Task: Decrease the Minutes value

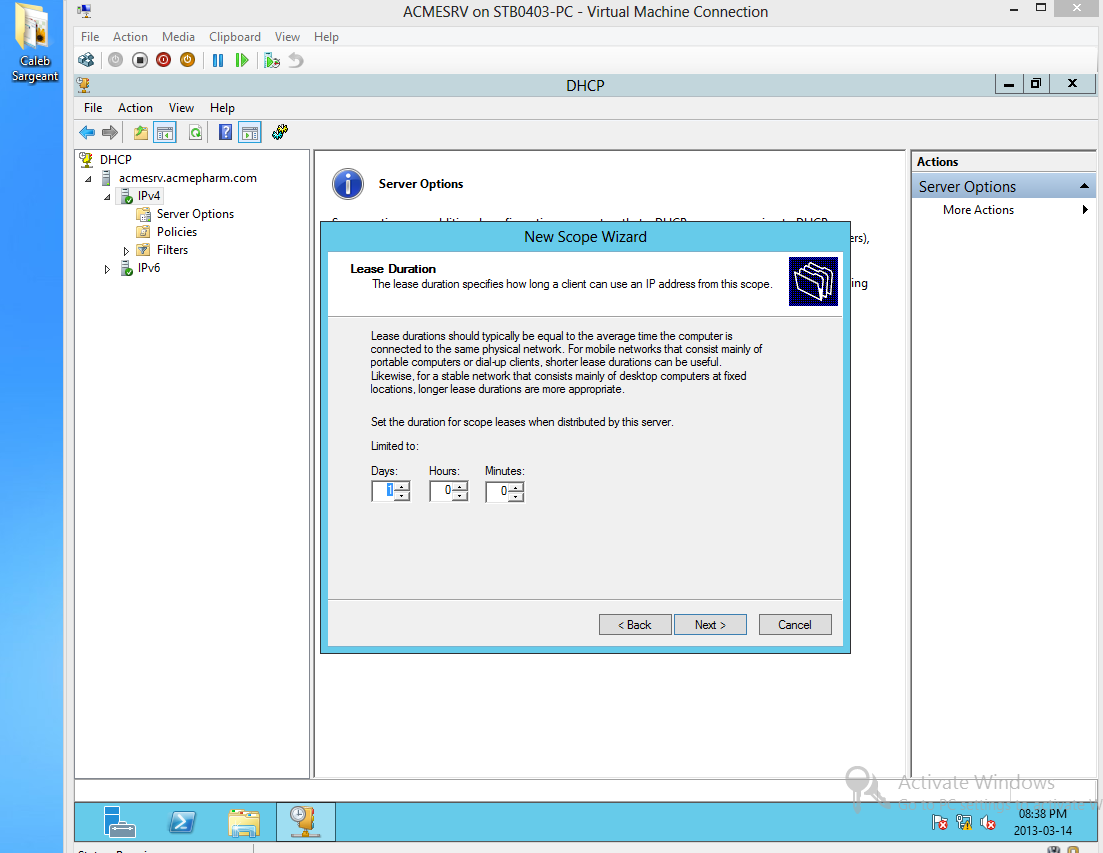Action: (x=516, y=496)
